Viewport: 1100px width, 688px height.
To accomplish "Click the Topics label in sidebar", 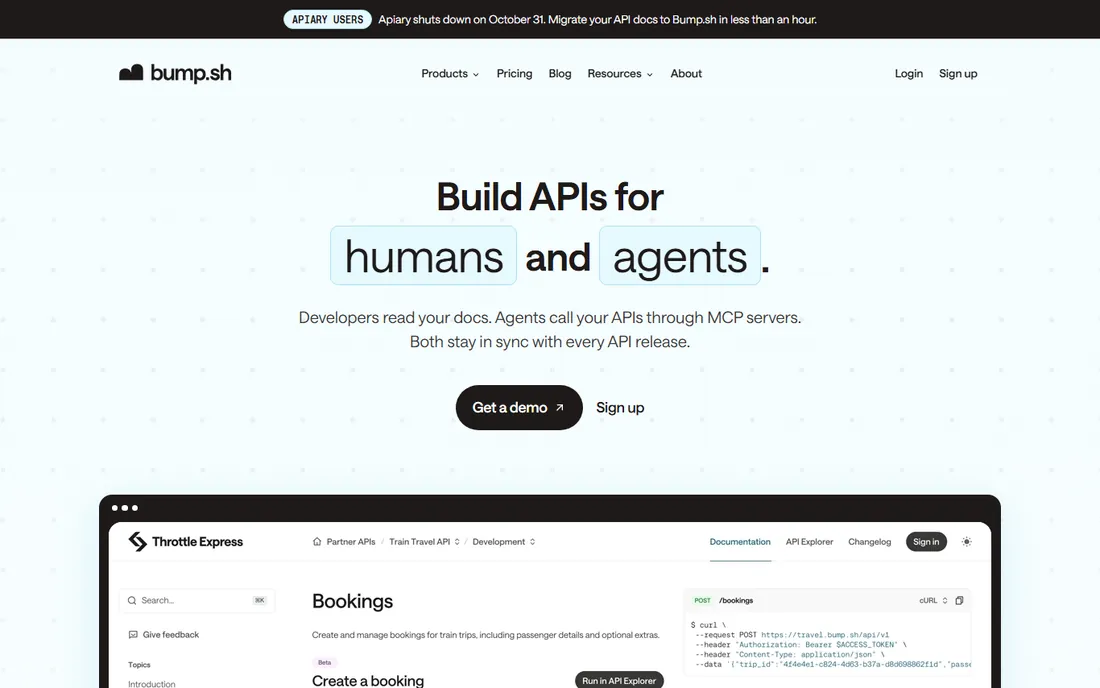I will 139,664.
